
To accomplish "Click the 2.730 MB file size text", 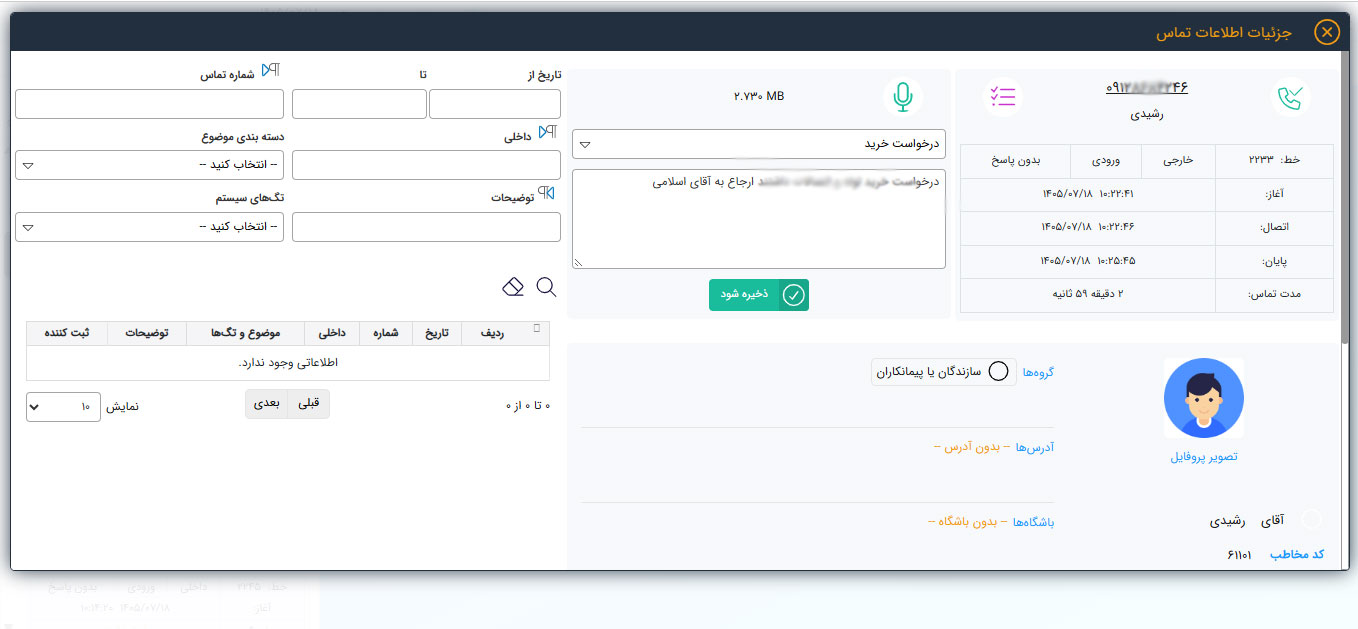I will (x=759, y=96).
